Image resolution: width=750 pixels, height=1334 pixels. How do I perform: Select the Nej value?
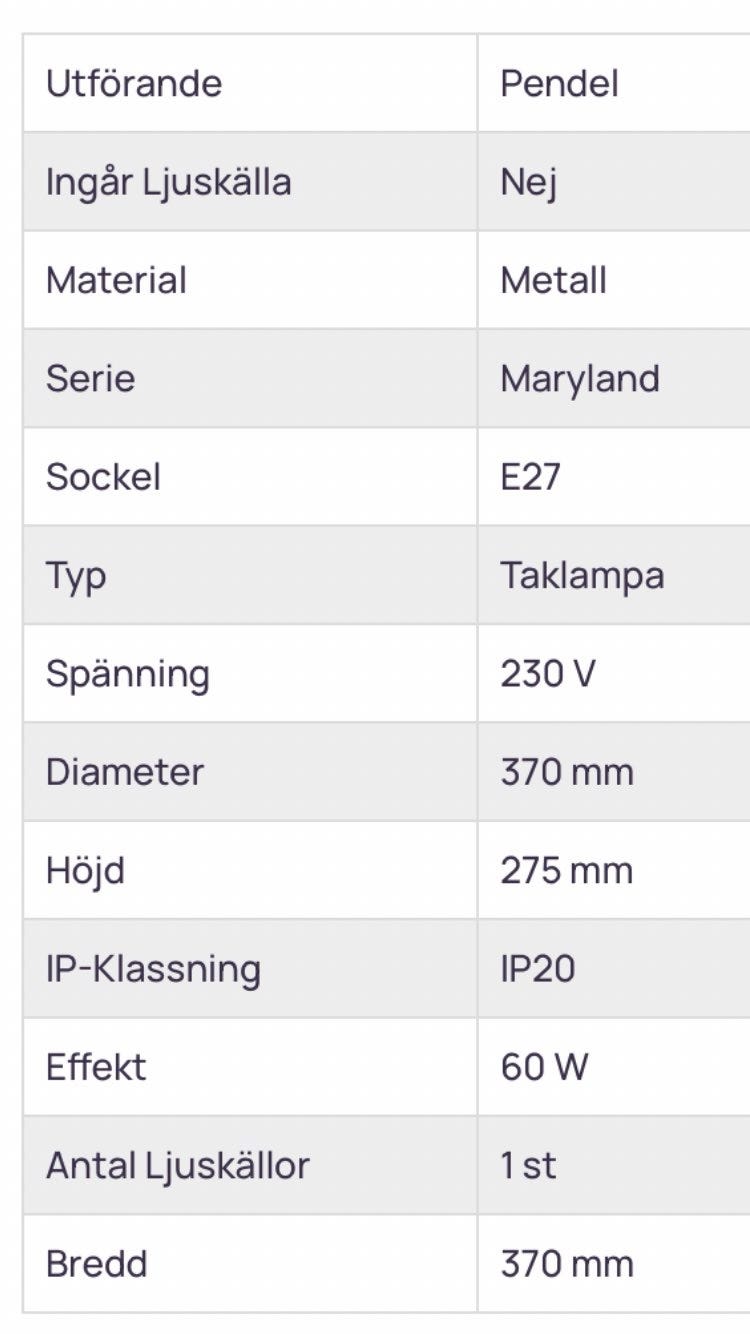click(528, 182)
